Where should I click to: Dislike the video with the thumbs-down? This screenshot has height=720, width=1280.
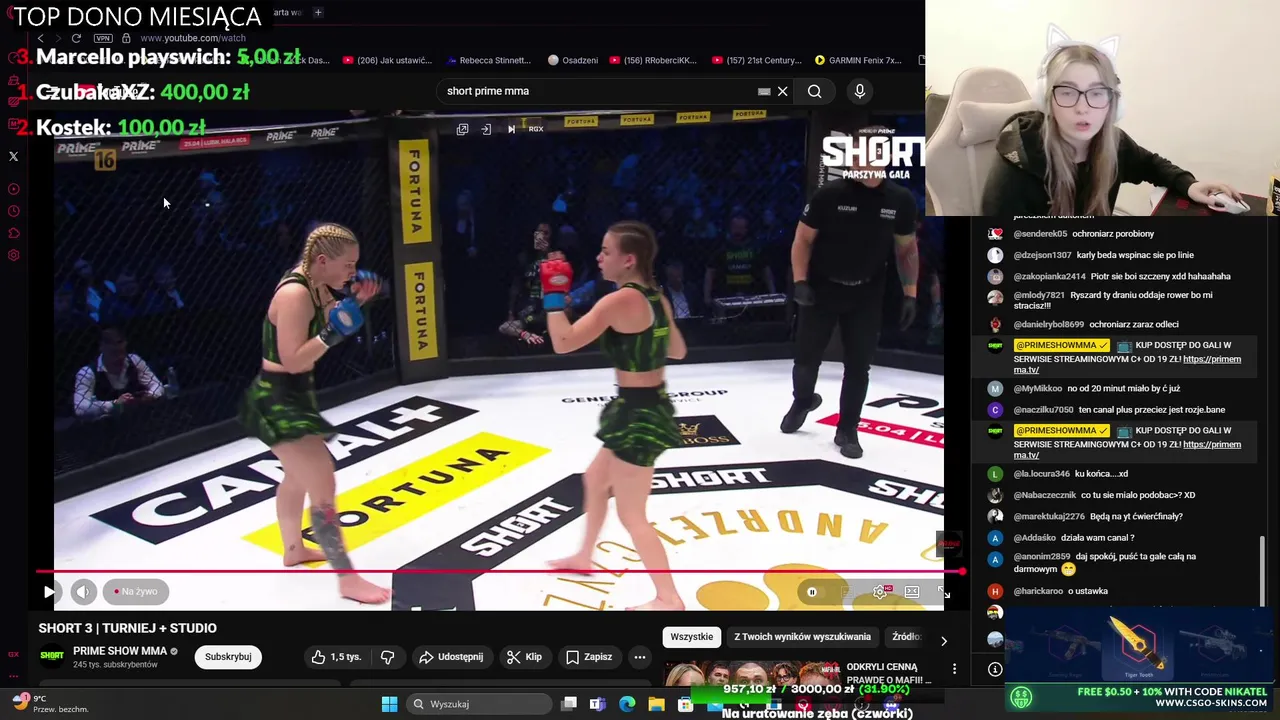[x=388, y=657]
